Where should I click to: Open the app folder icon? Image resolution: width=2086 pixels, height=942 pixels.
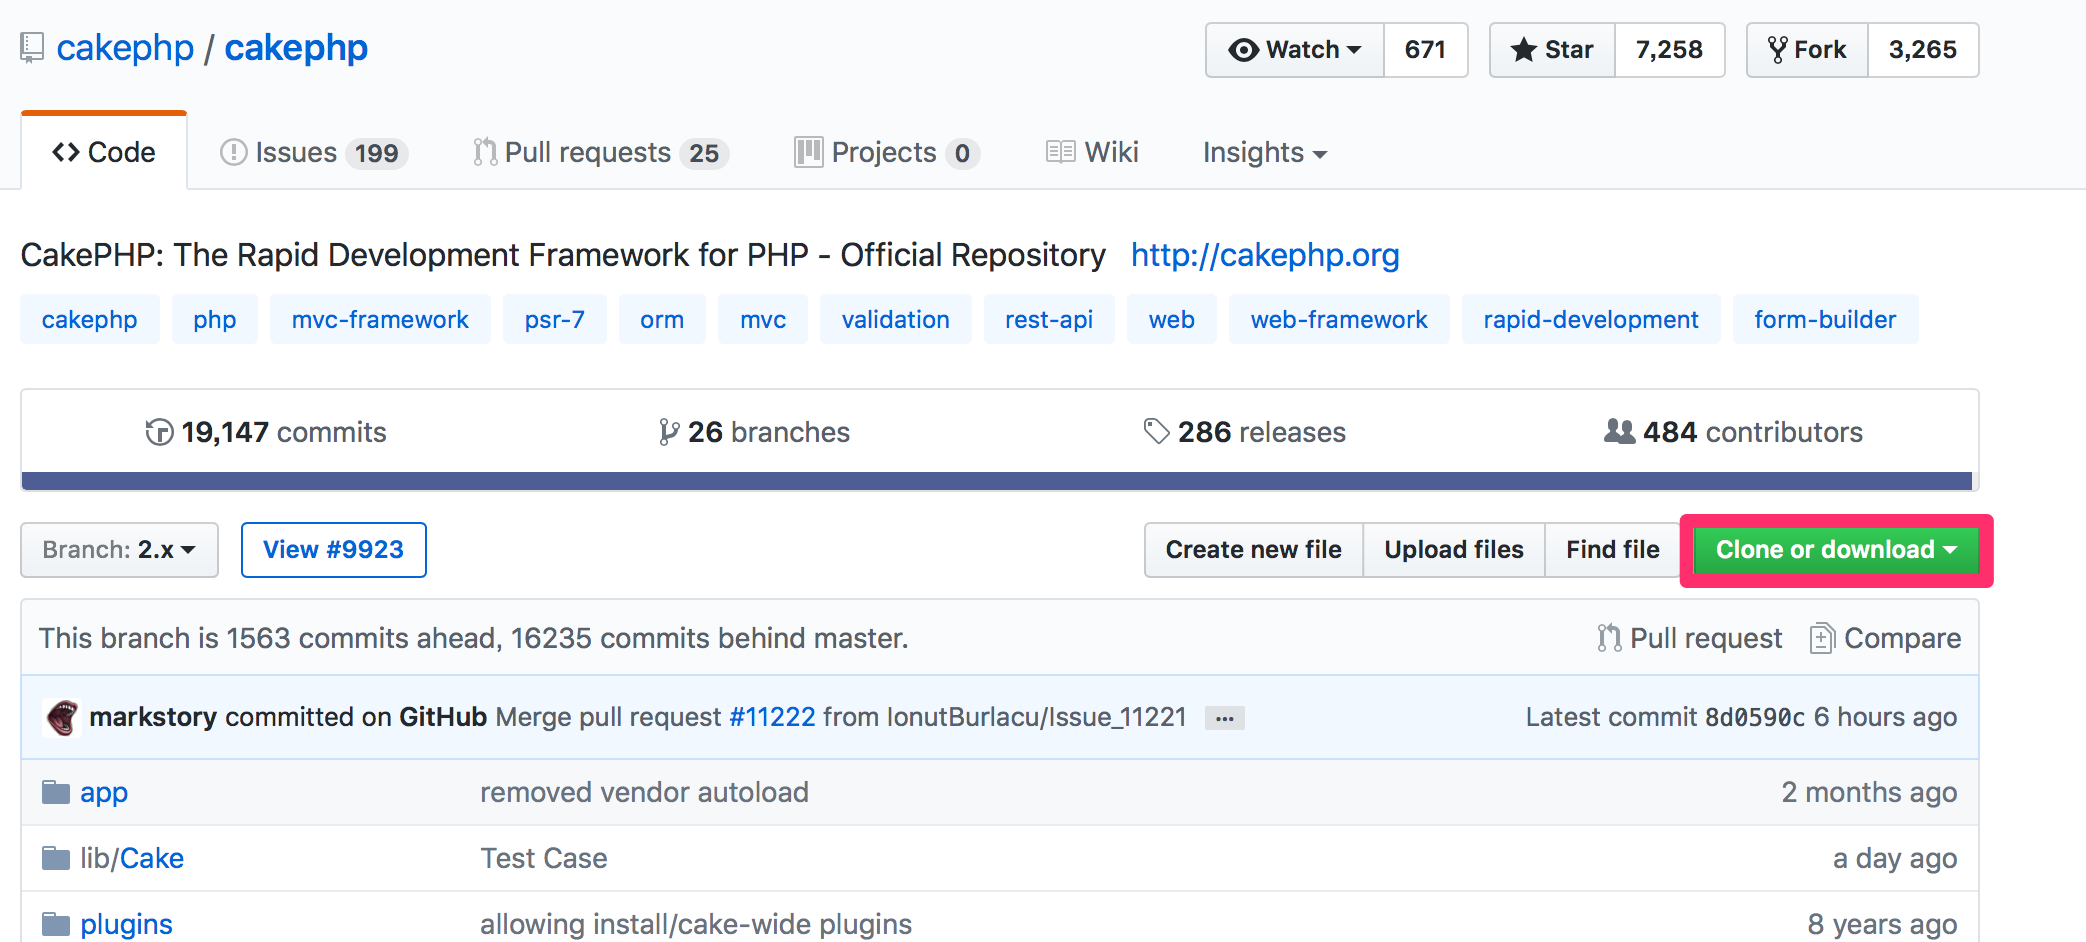point(56,792)
